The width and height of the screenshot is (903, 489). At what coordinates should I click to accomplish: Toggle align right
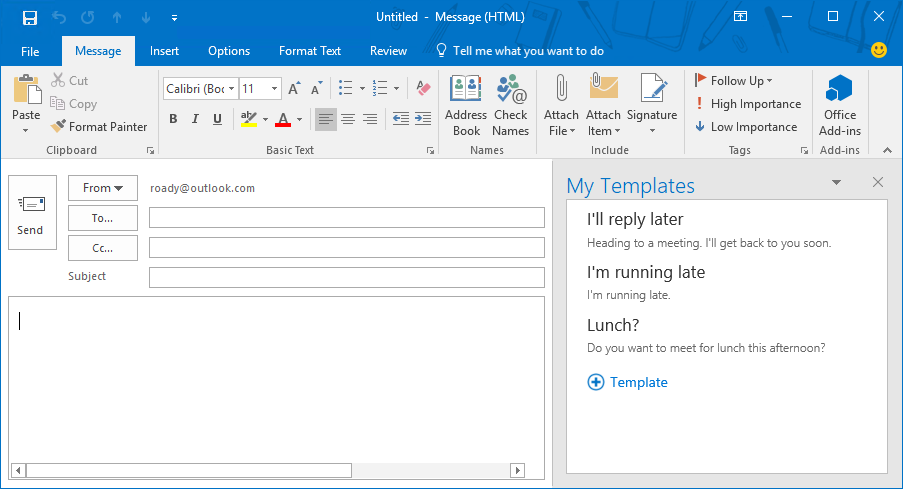tap(370, 119)
